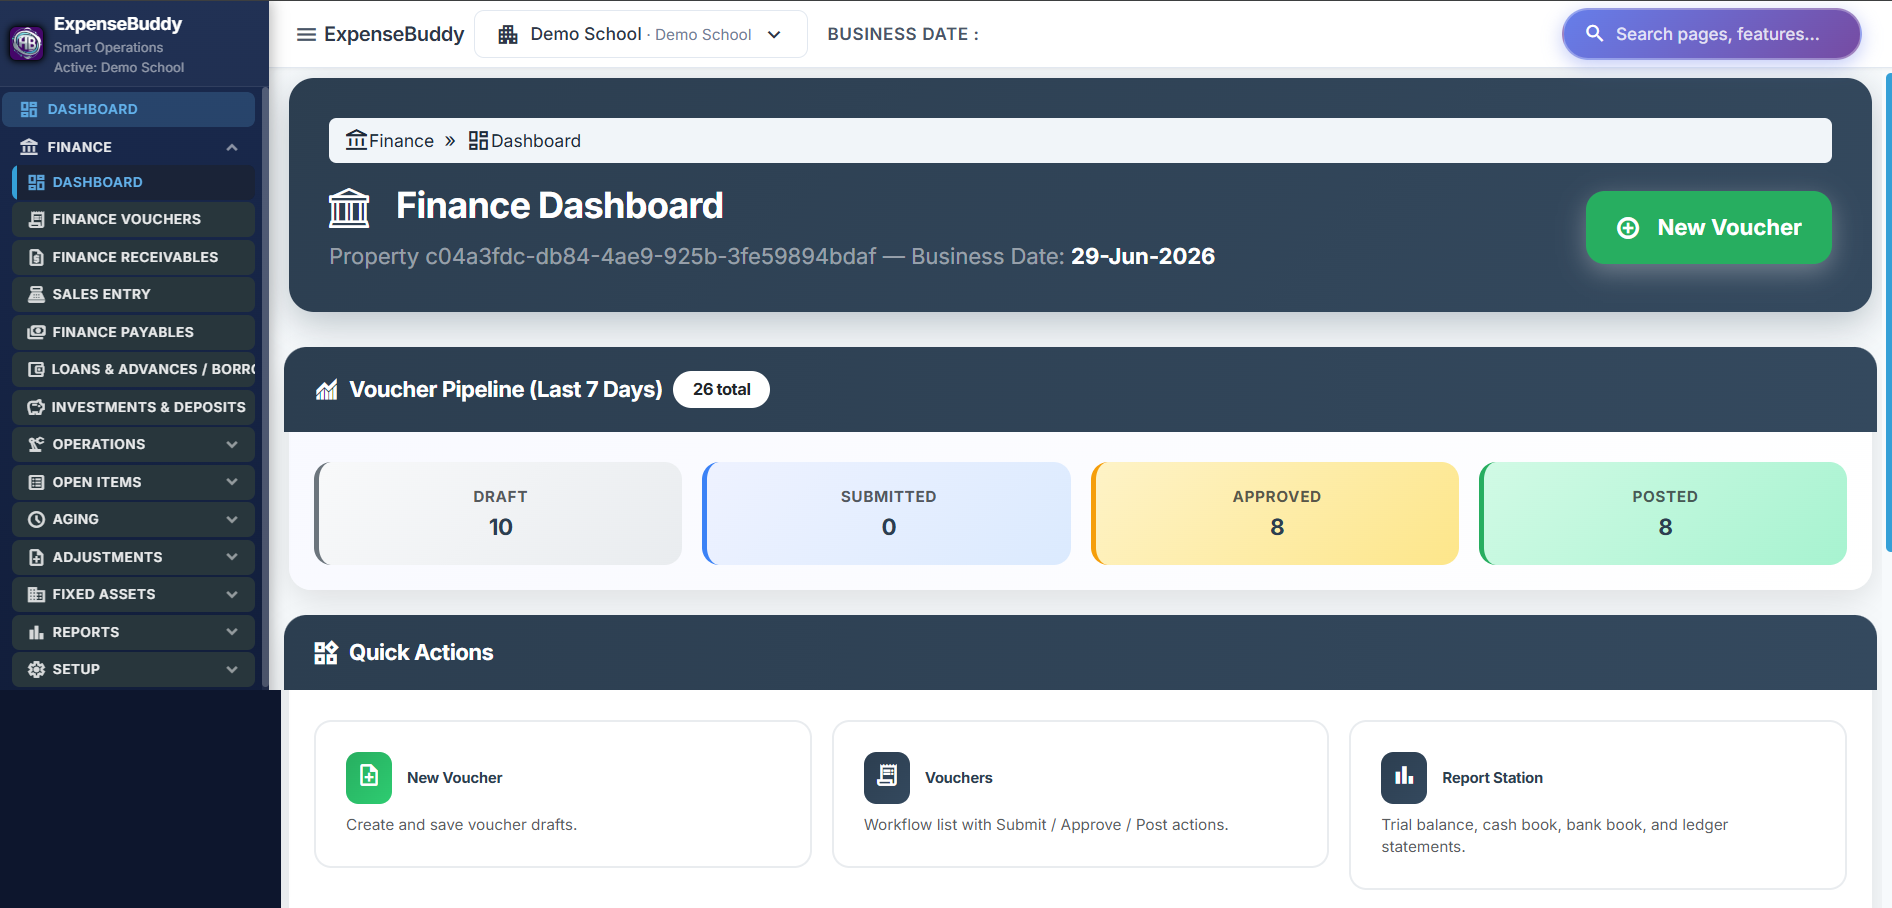Click the Finance Vouchers receipt icon
The height and width of the screenshot is (908, 1892).
[x=37, y=219]
